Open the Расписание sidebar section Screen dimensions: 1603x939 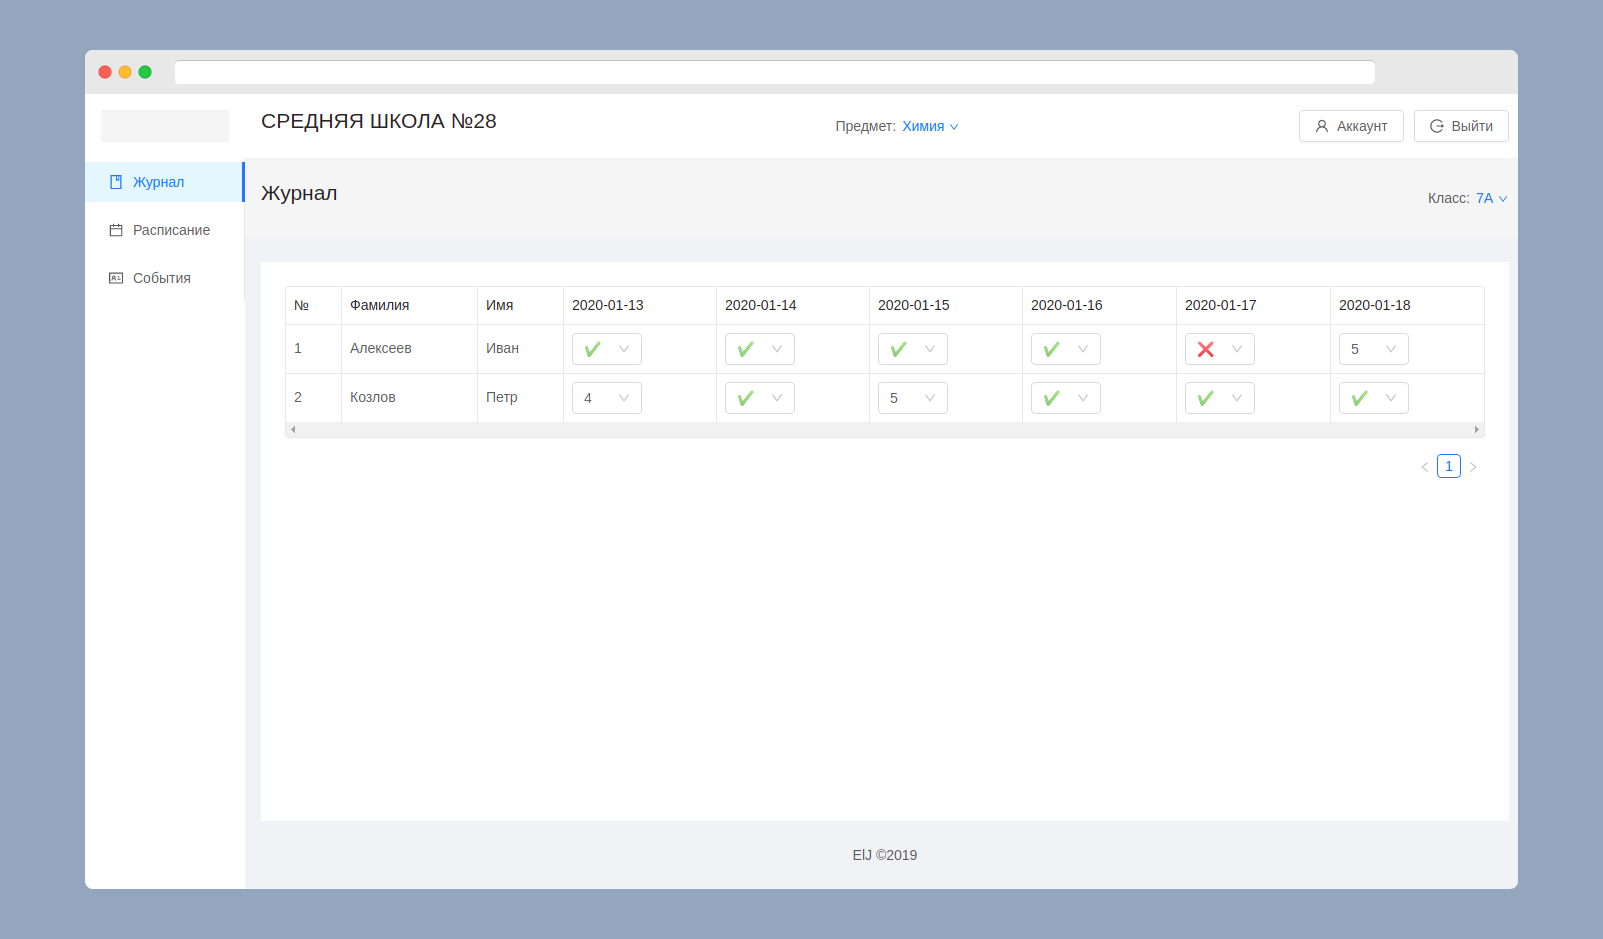[x=164, y=230]
